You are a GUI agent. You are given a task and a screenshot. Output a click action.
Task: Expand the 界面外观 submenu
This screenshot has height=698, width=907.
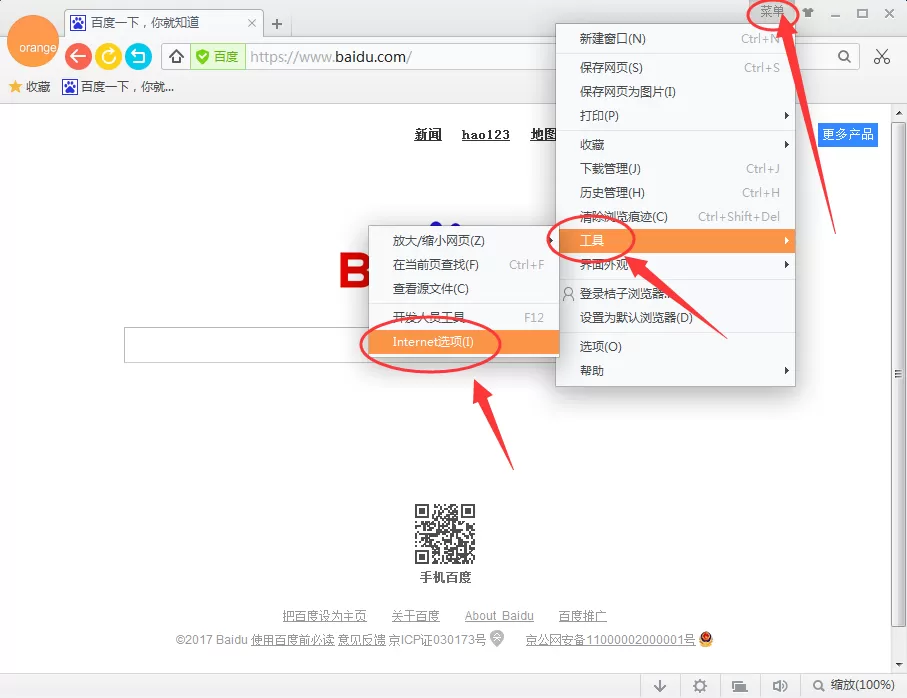pos(676,265)
